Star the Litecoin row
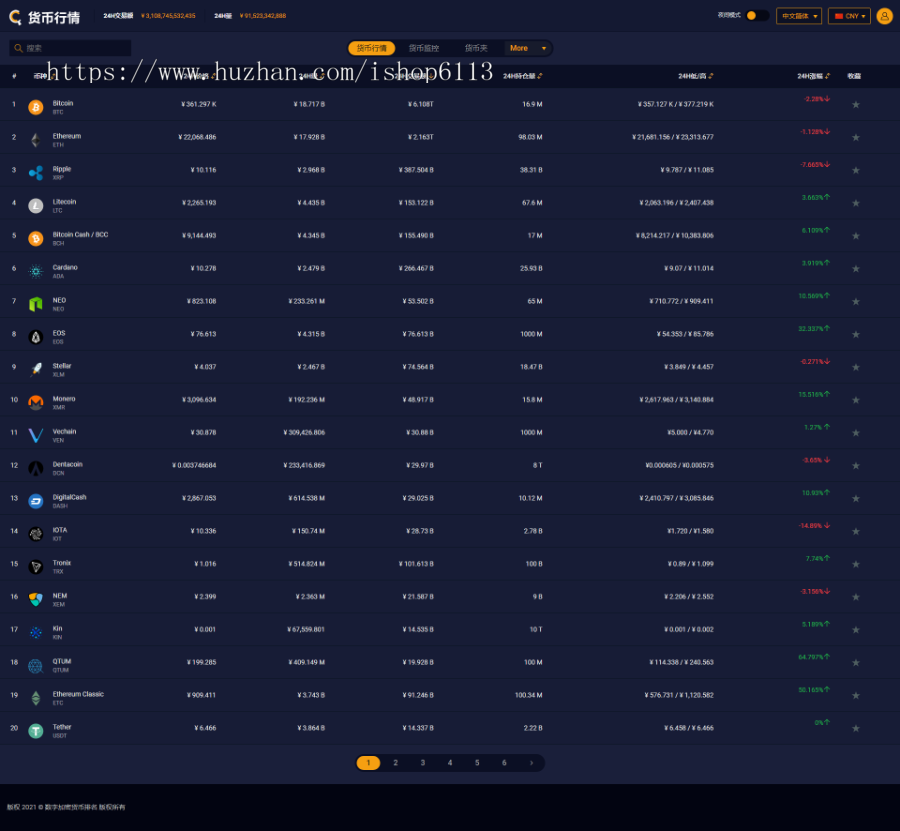 coord(855,203)
